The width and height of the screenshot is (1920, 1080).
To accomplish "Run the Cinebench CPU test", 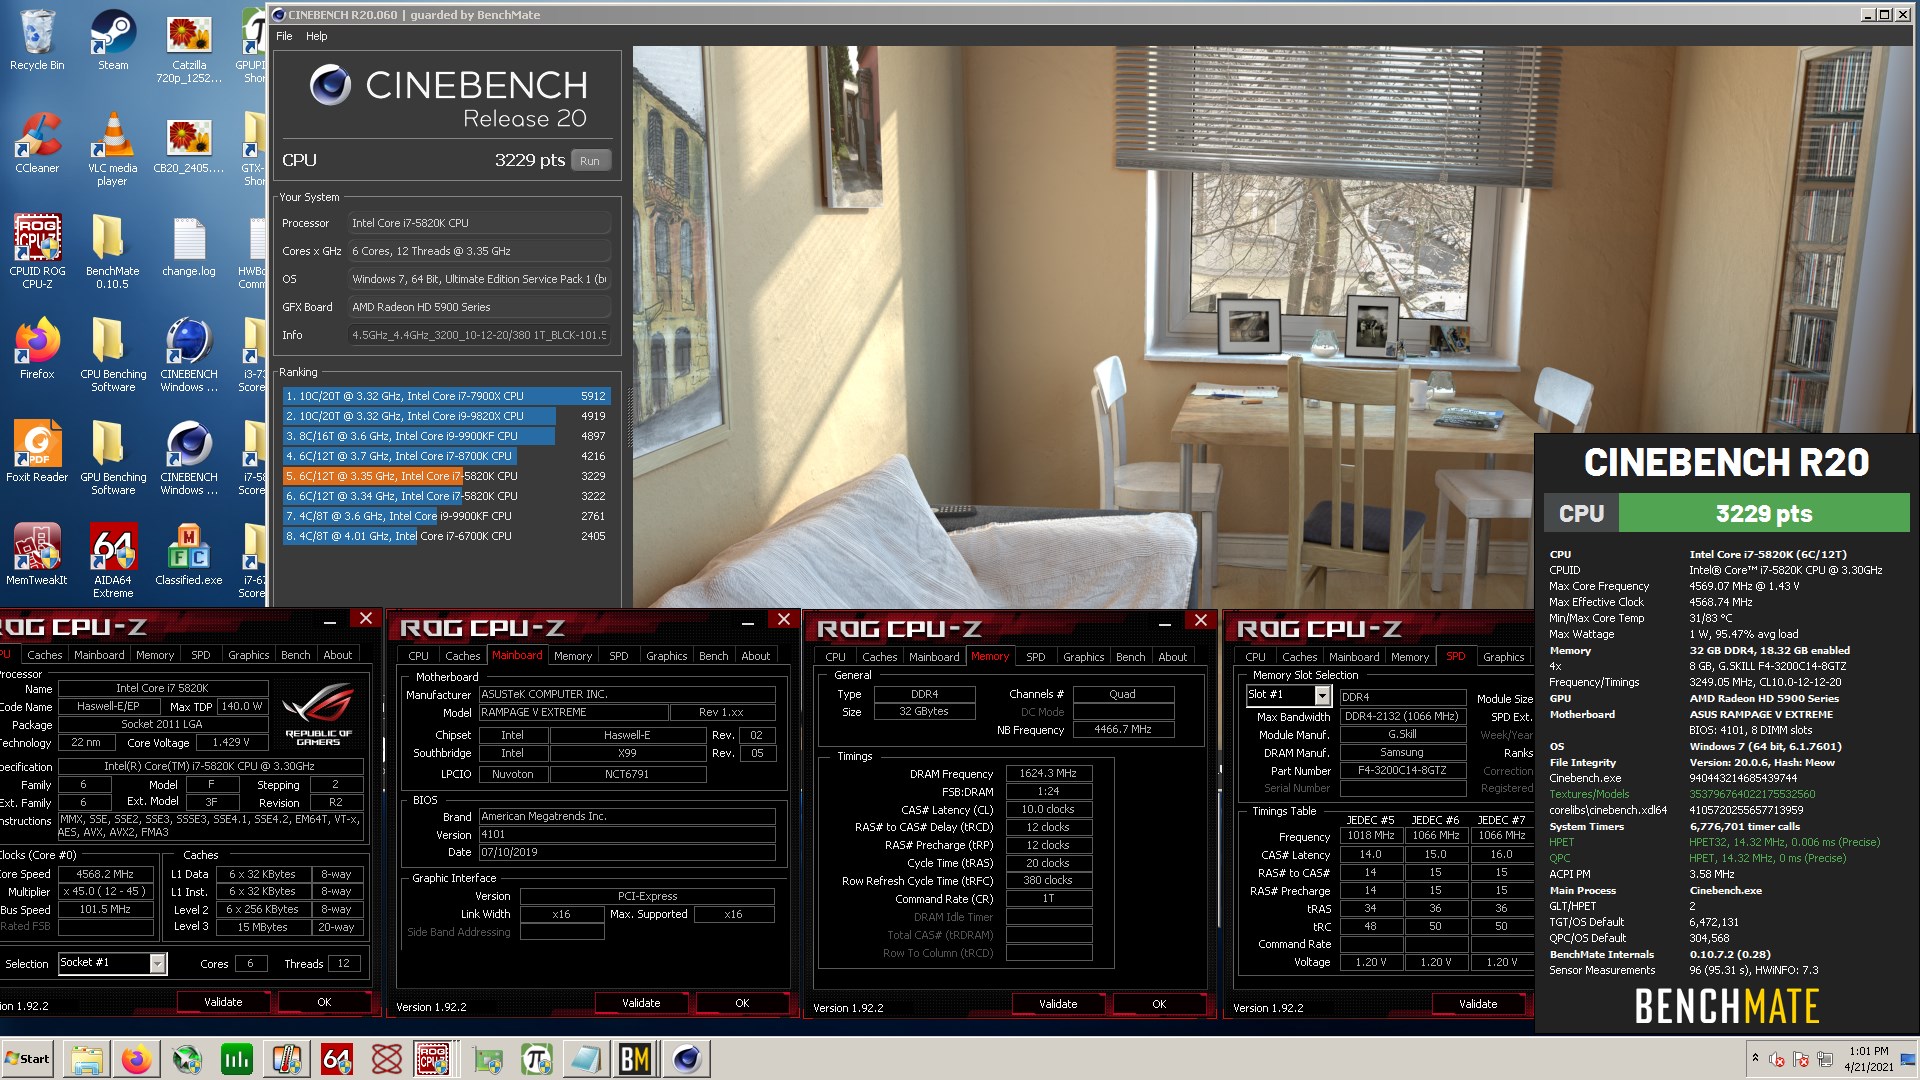I will click(x=590, y=161).
